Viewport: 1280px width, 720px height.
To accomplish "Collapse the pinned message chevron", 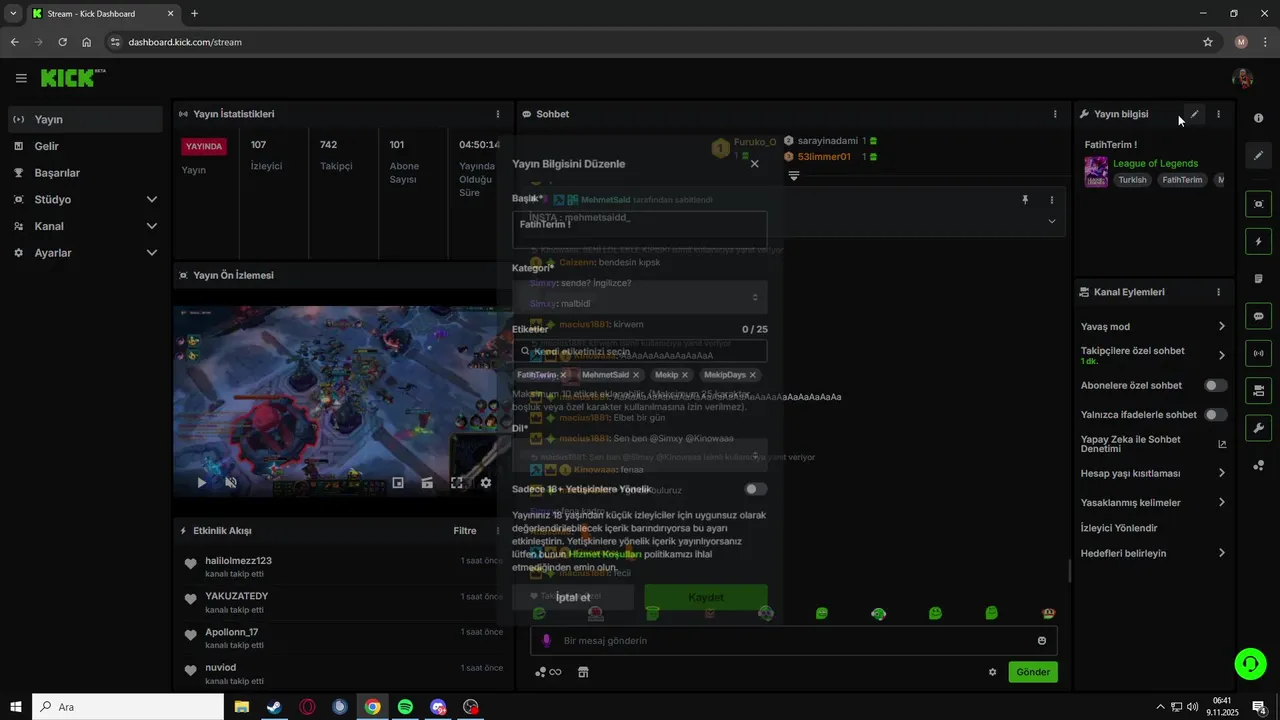I will coord(1051,221).
